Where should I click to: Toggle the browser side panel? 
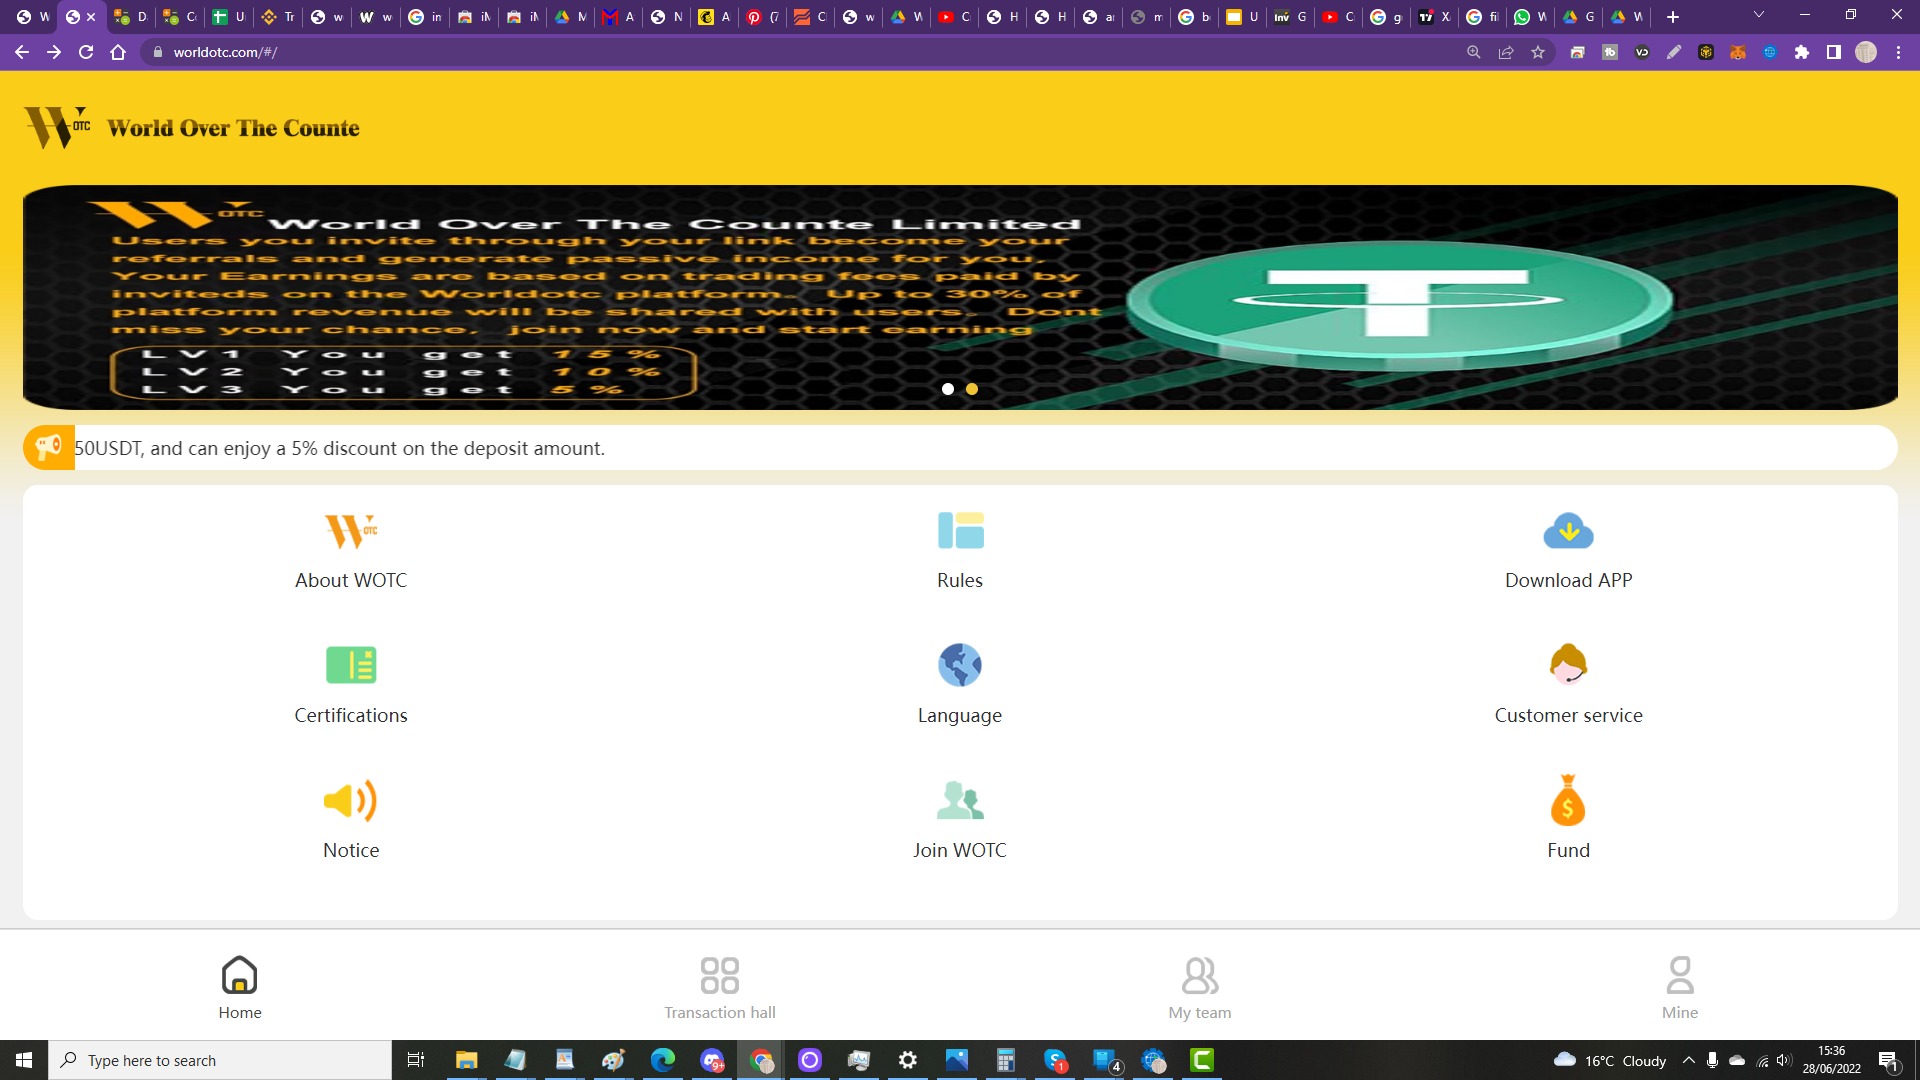point(1834,52)
